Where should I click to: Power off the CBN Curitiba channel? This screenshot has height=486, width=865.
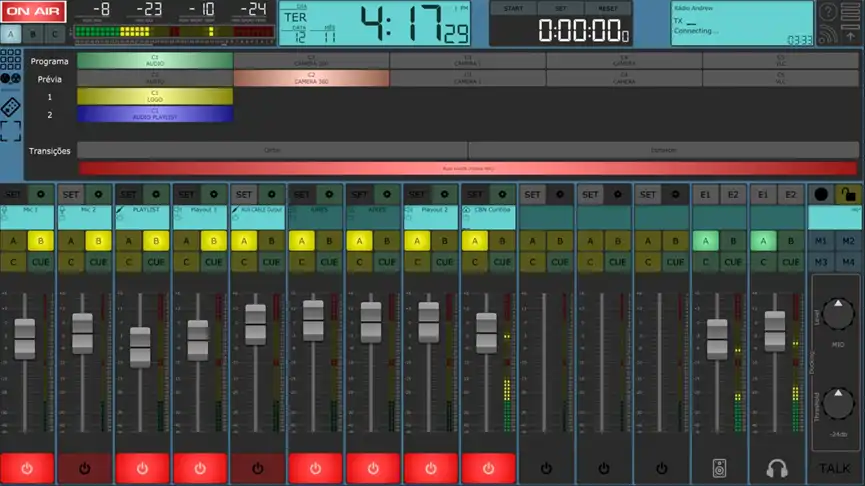[x=488, y=468]
